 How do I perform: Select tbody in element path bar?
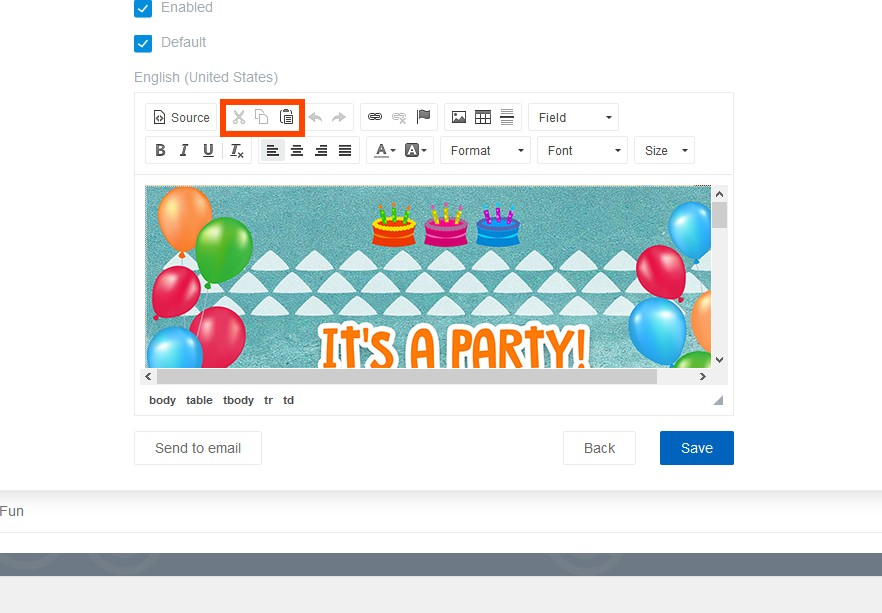tap(238, 400)
